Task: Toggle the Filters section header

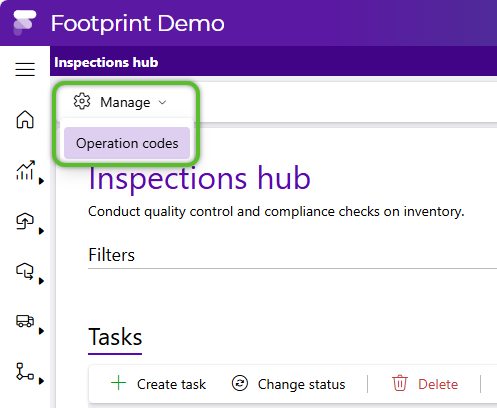Action: click(x=112, y=255)
